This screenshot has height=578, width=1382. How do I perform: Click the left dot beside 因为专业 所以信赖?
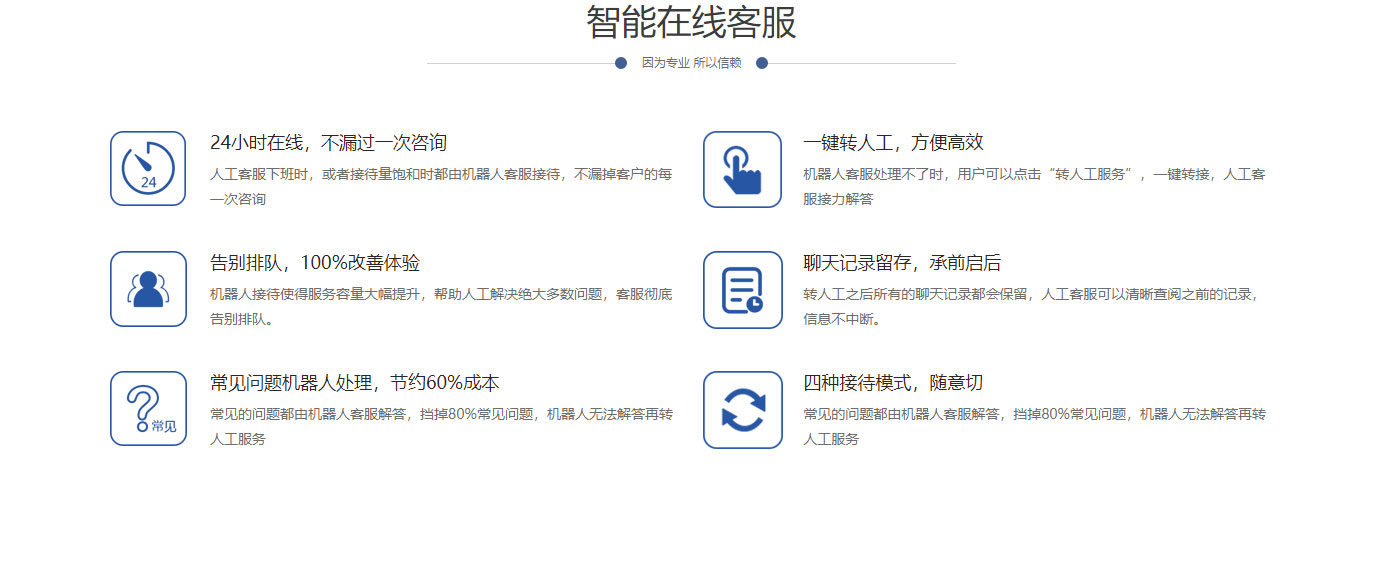tap(621, 63)
